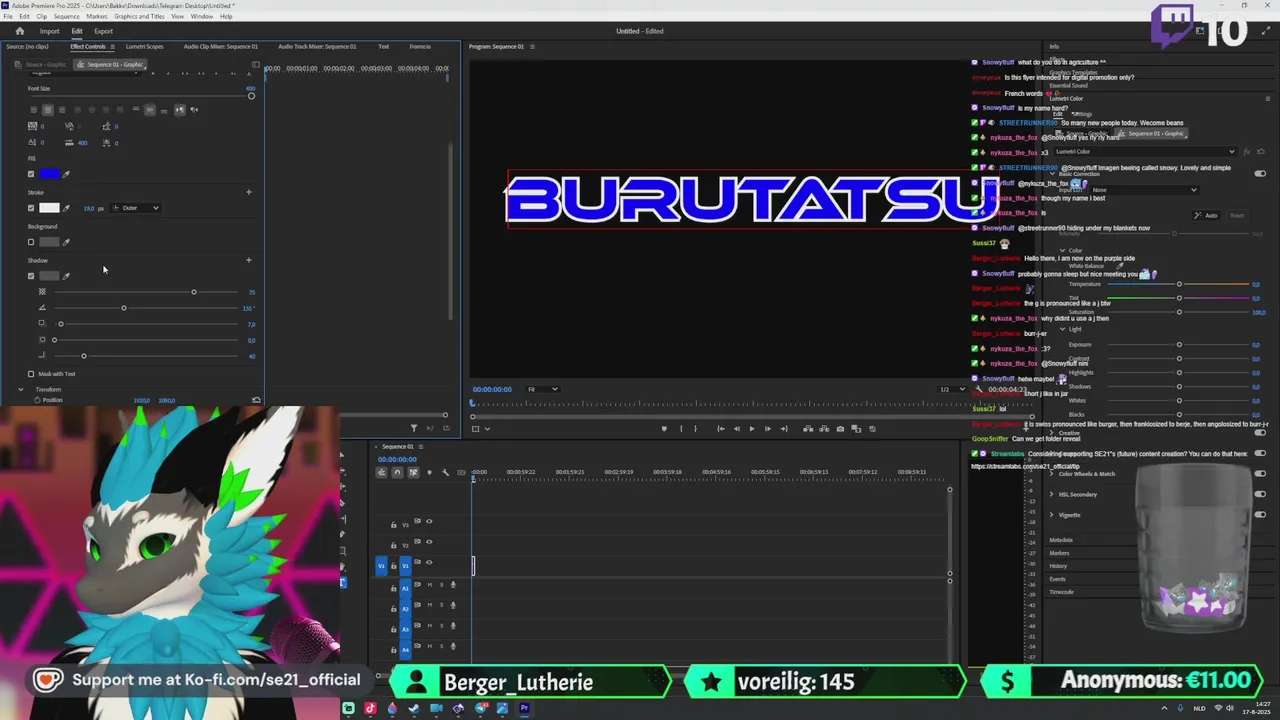Enable the Background checkbox

(31, 242)
